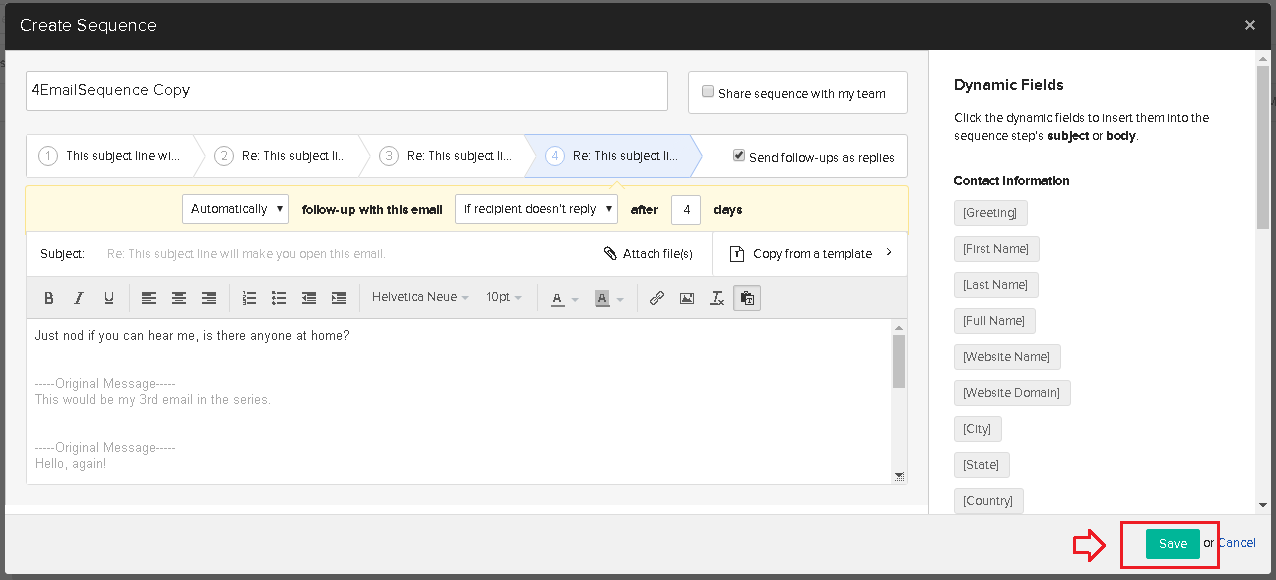Click the template document icon

(737, 254)
